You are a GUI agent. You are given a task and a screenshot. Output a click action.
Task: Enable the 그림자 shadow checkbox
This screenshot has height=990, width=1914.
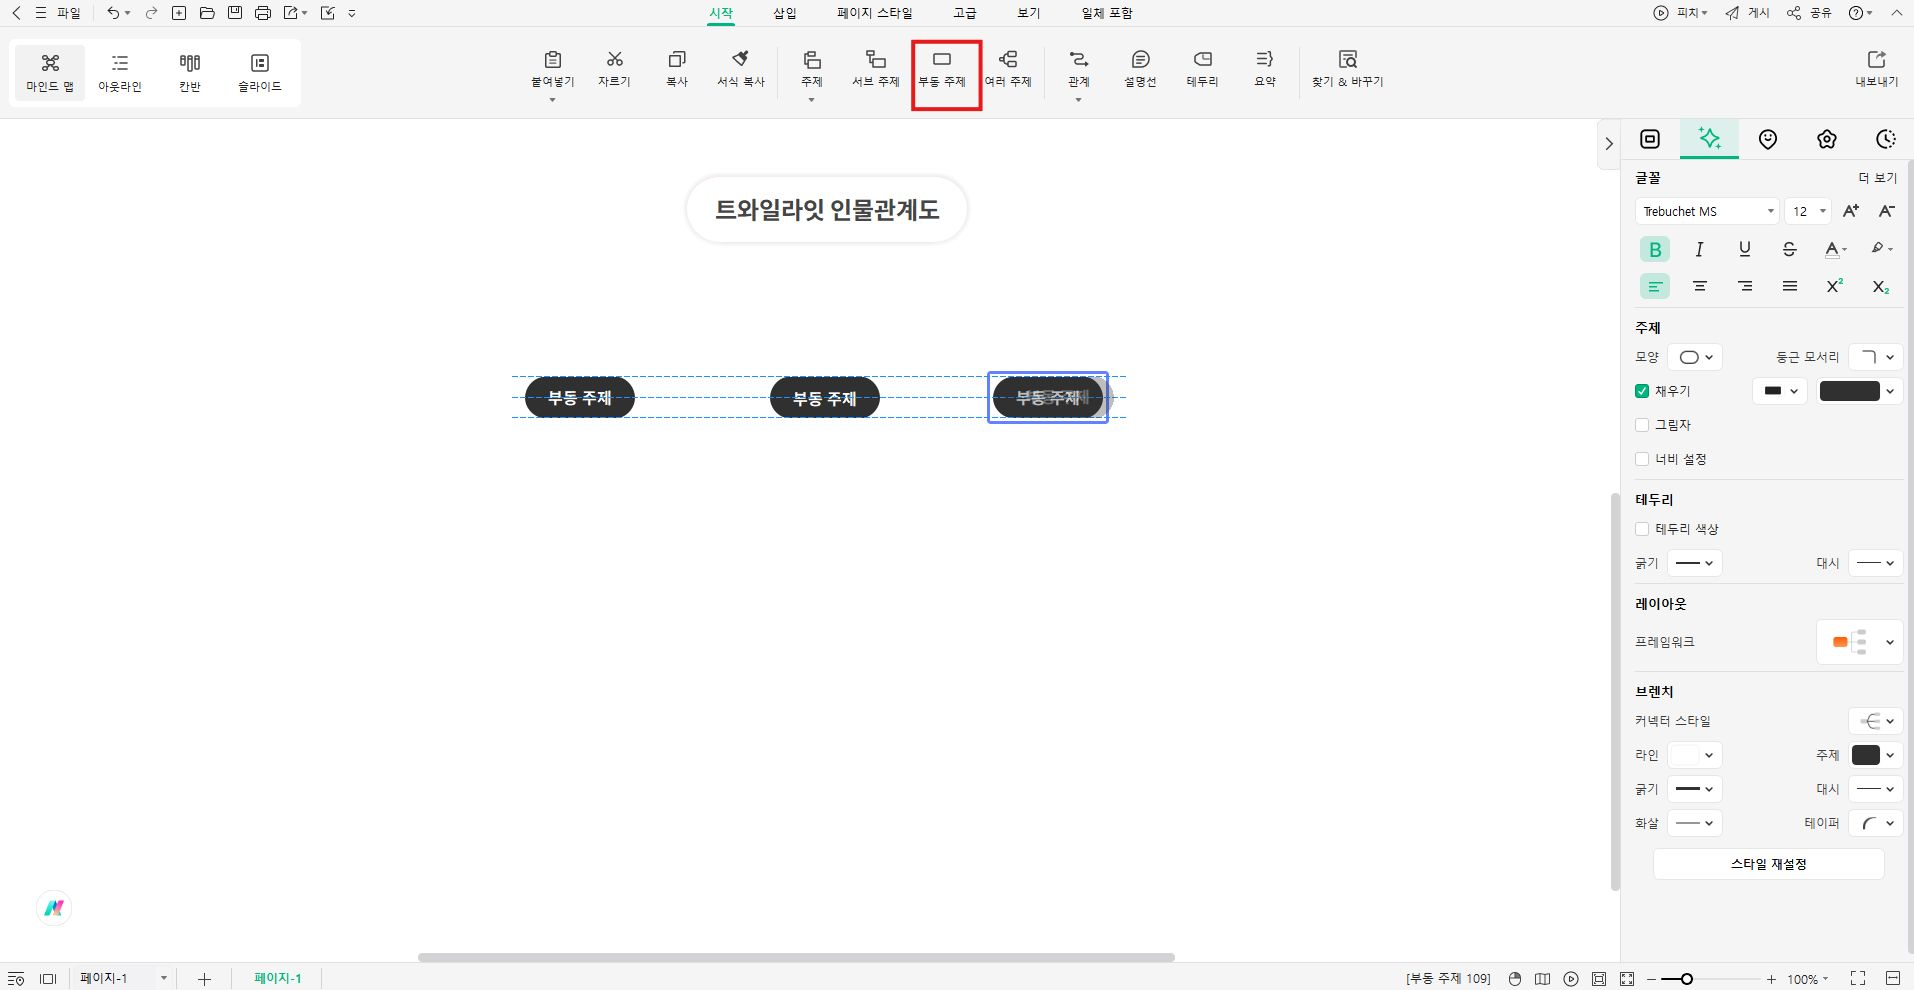point(1642,425)
